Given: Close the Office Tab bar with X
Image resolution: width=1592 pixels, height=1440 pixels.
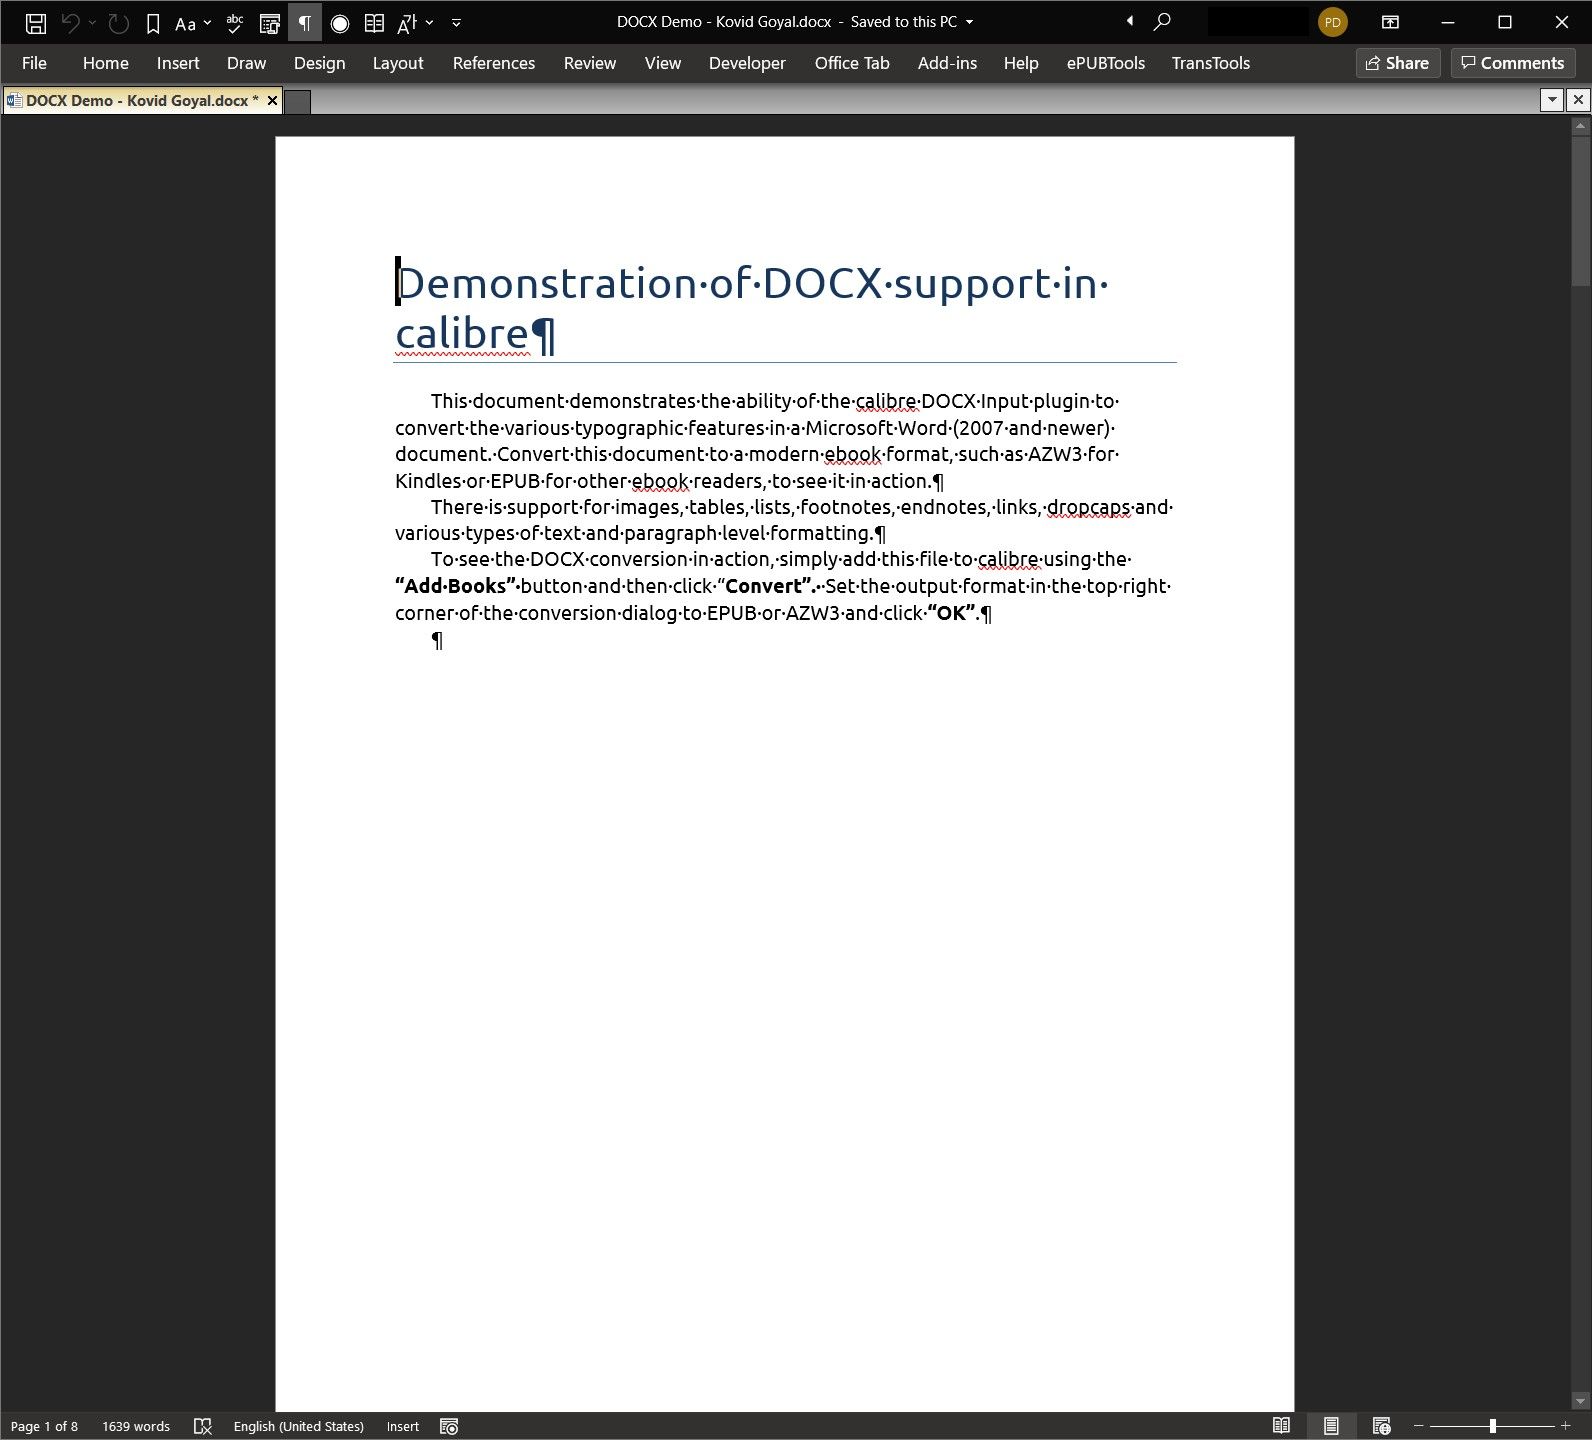Looking at the screenshot, I should pos(1578,99).
